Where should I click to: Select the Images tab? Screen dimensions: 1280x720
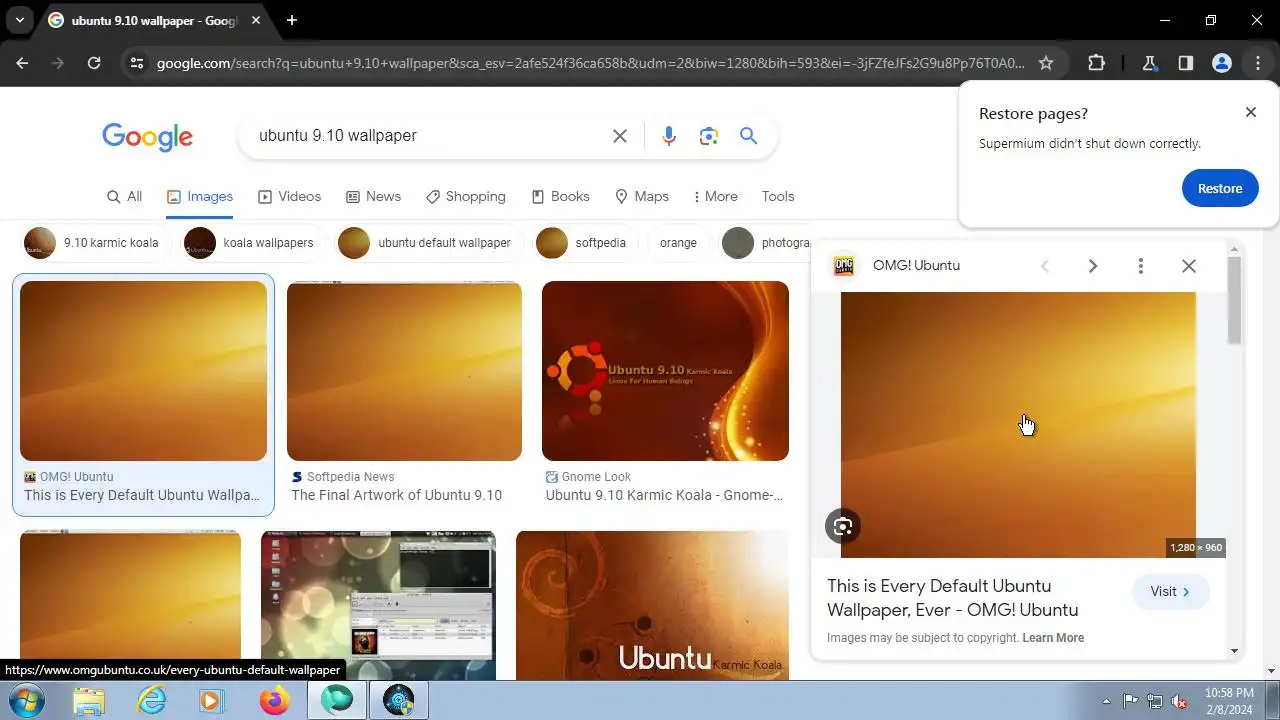tap(200, 196)
